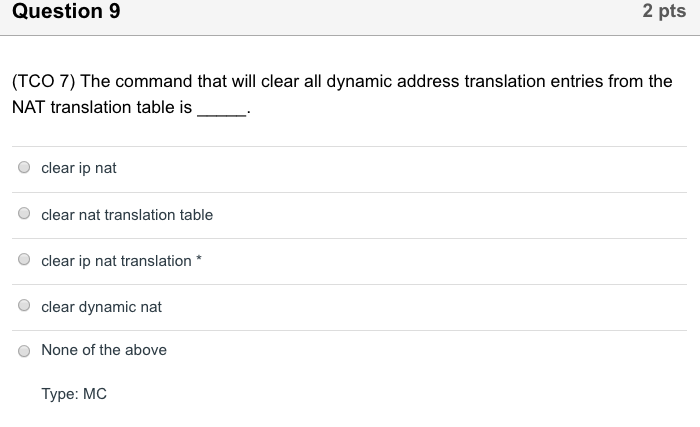
Task: Click the 'clear ip nat translation *' label text
Action: coord(116,261)
